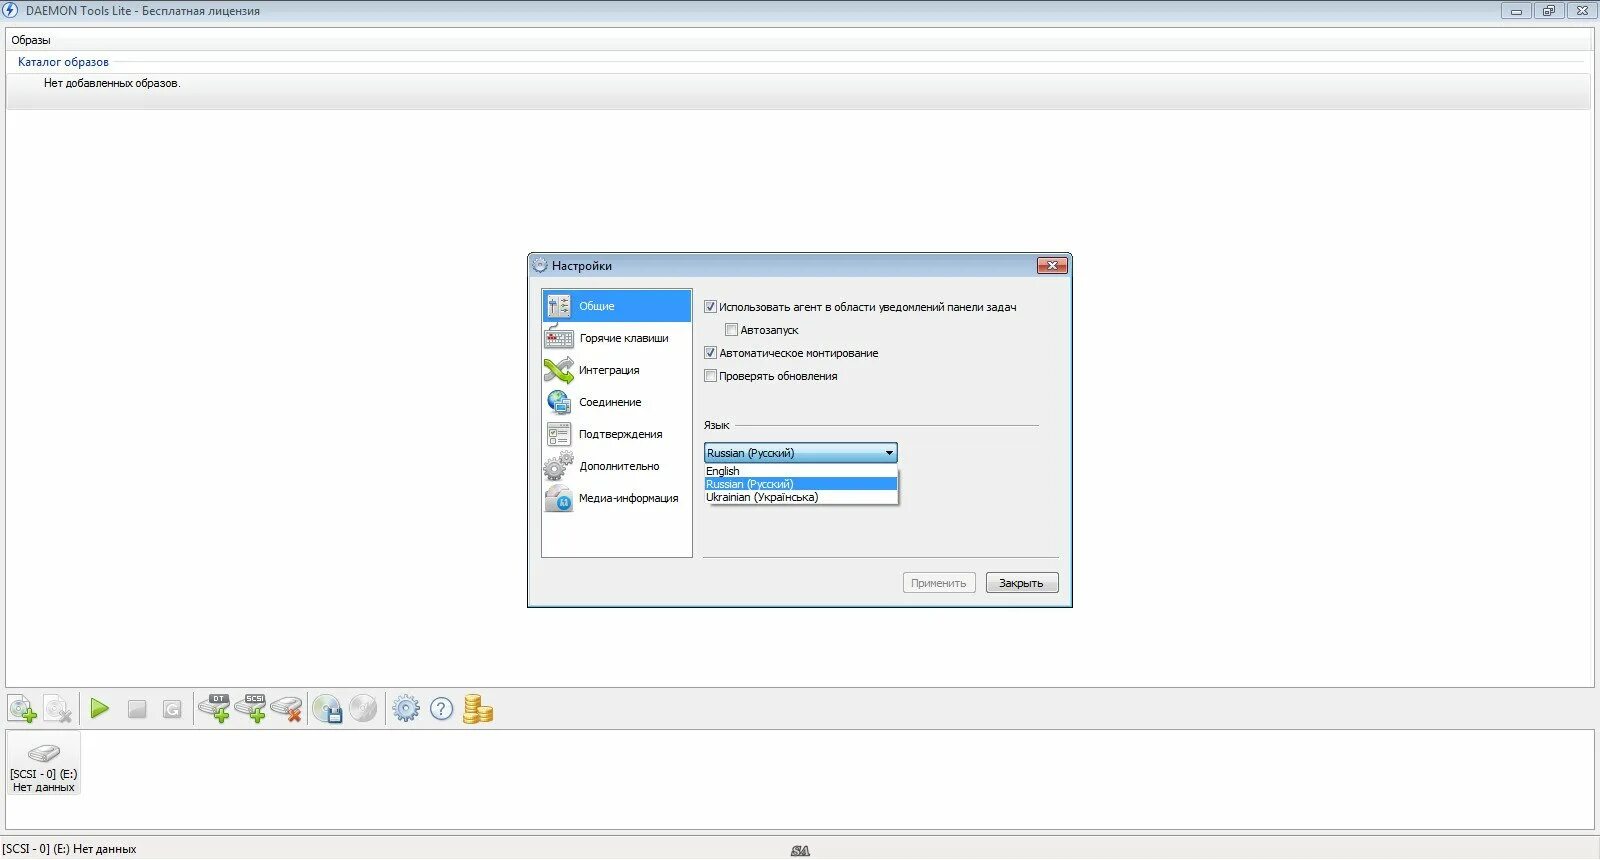Select the SCSI-0 (E:) virtual drive

43,765
